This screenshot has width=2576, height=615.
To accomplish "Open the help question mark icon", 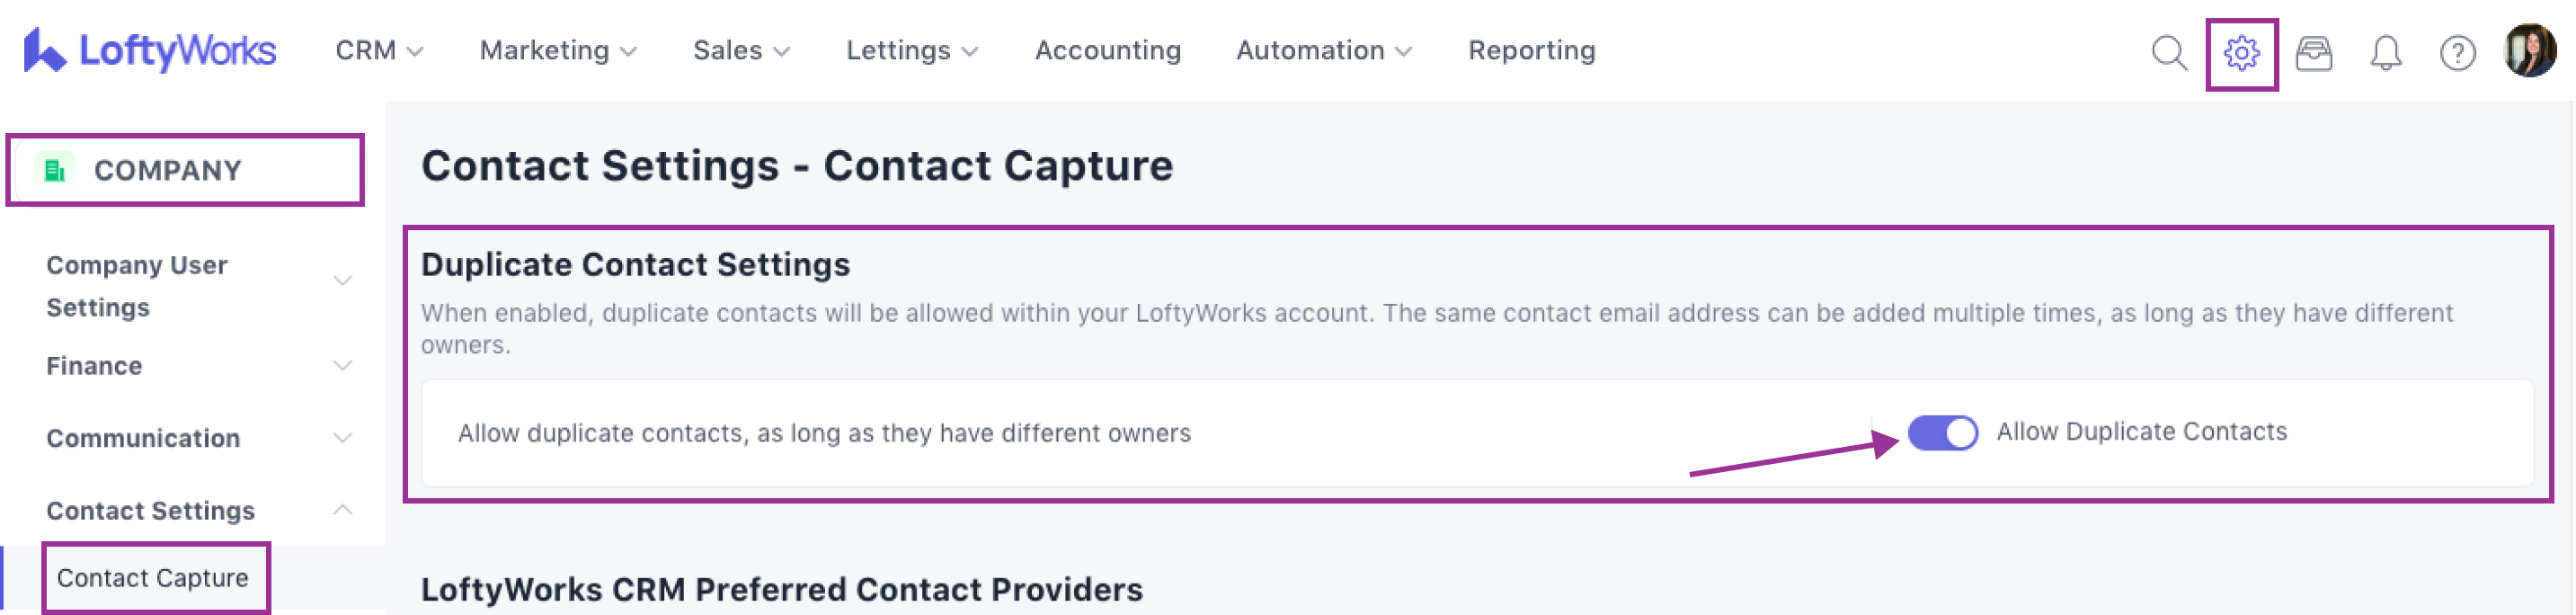I will (x=2457, y=52).
